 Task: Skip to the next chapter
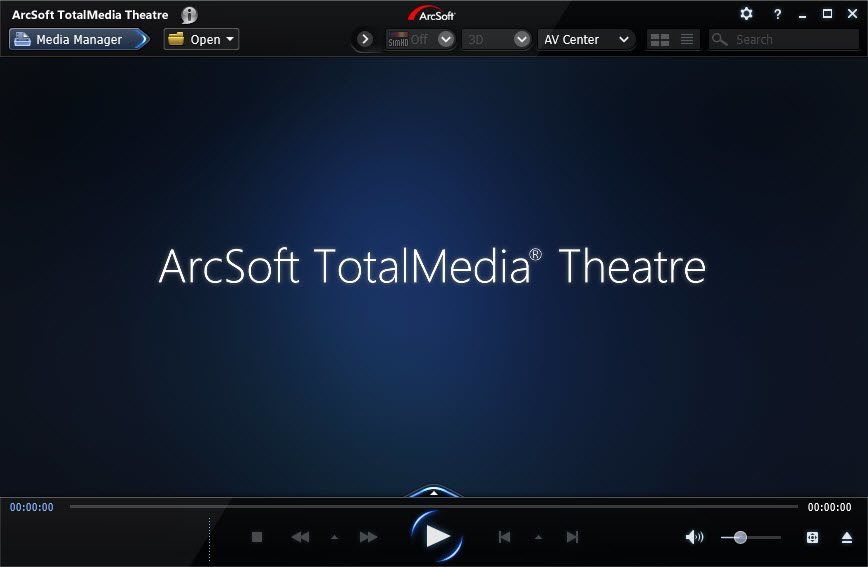(x=572, y=537)
